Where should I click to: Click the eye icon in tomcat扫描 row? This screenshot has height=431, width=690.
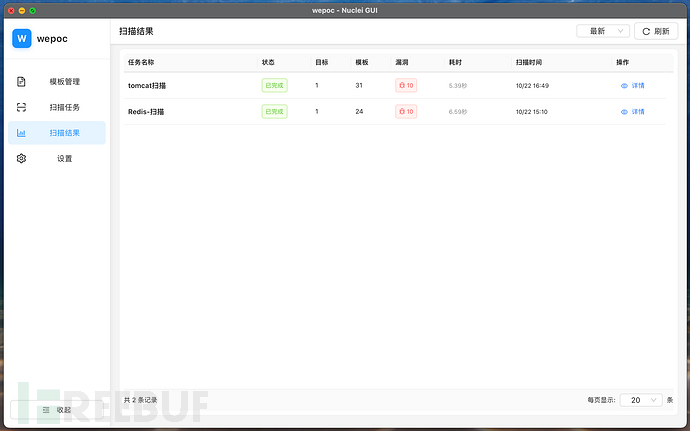pos(624,86)
